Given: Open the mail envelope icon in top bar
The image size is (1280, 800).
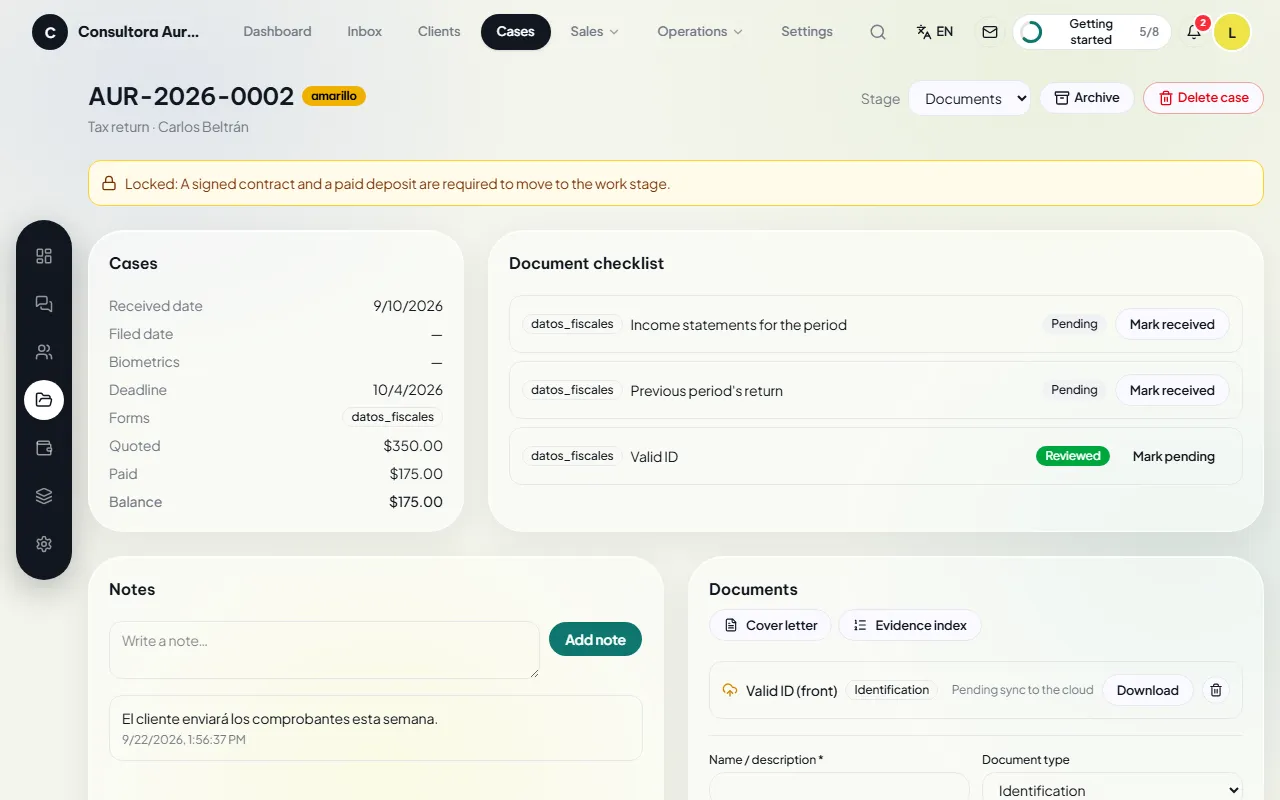Looking at the screenshot, I should [x=990, y=32].
